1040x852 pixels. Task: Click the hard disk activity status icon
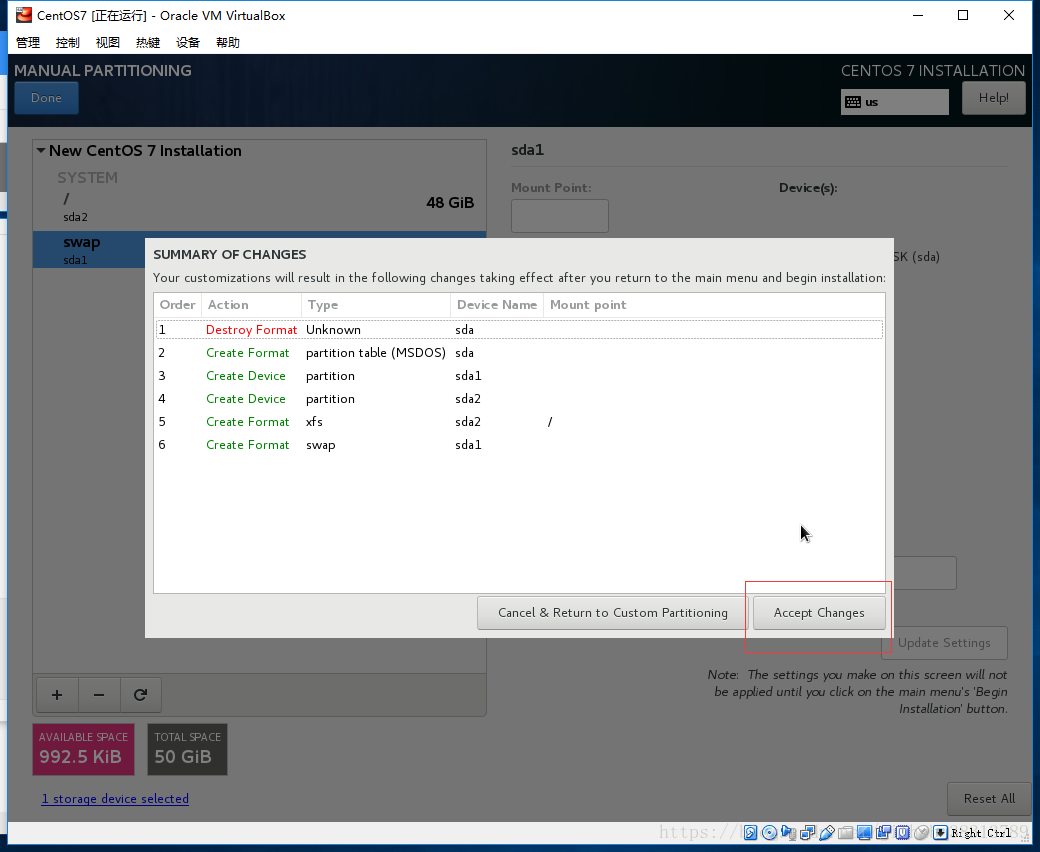(x=750, y=833)
